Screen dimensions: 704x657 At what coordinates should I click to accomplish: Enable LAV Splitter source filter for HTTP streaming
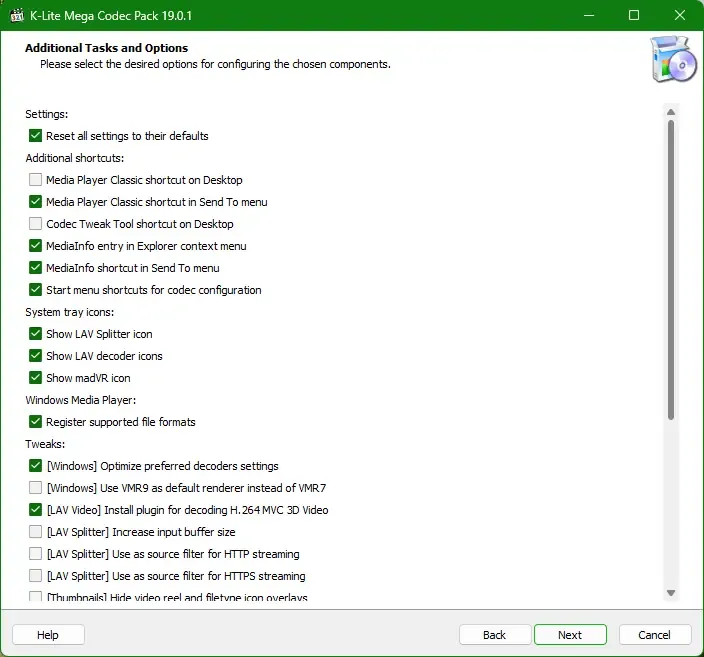[35, 554]
